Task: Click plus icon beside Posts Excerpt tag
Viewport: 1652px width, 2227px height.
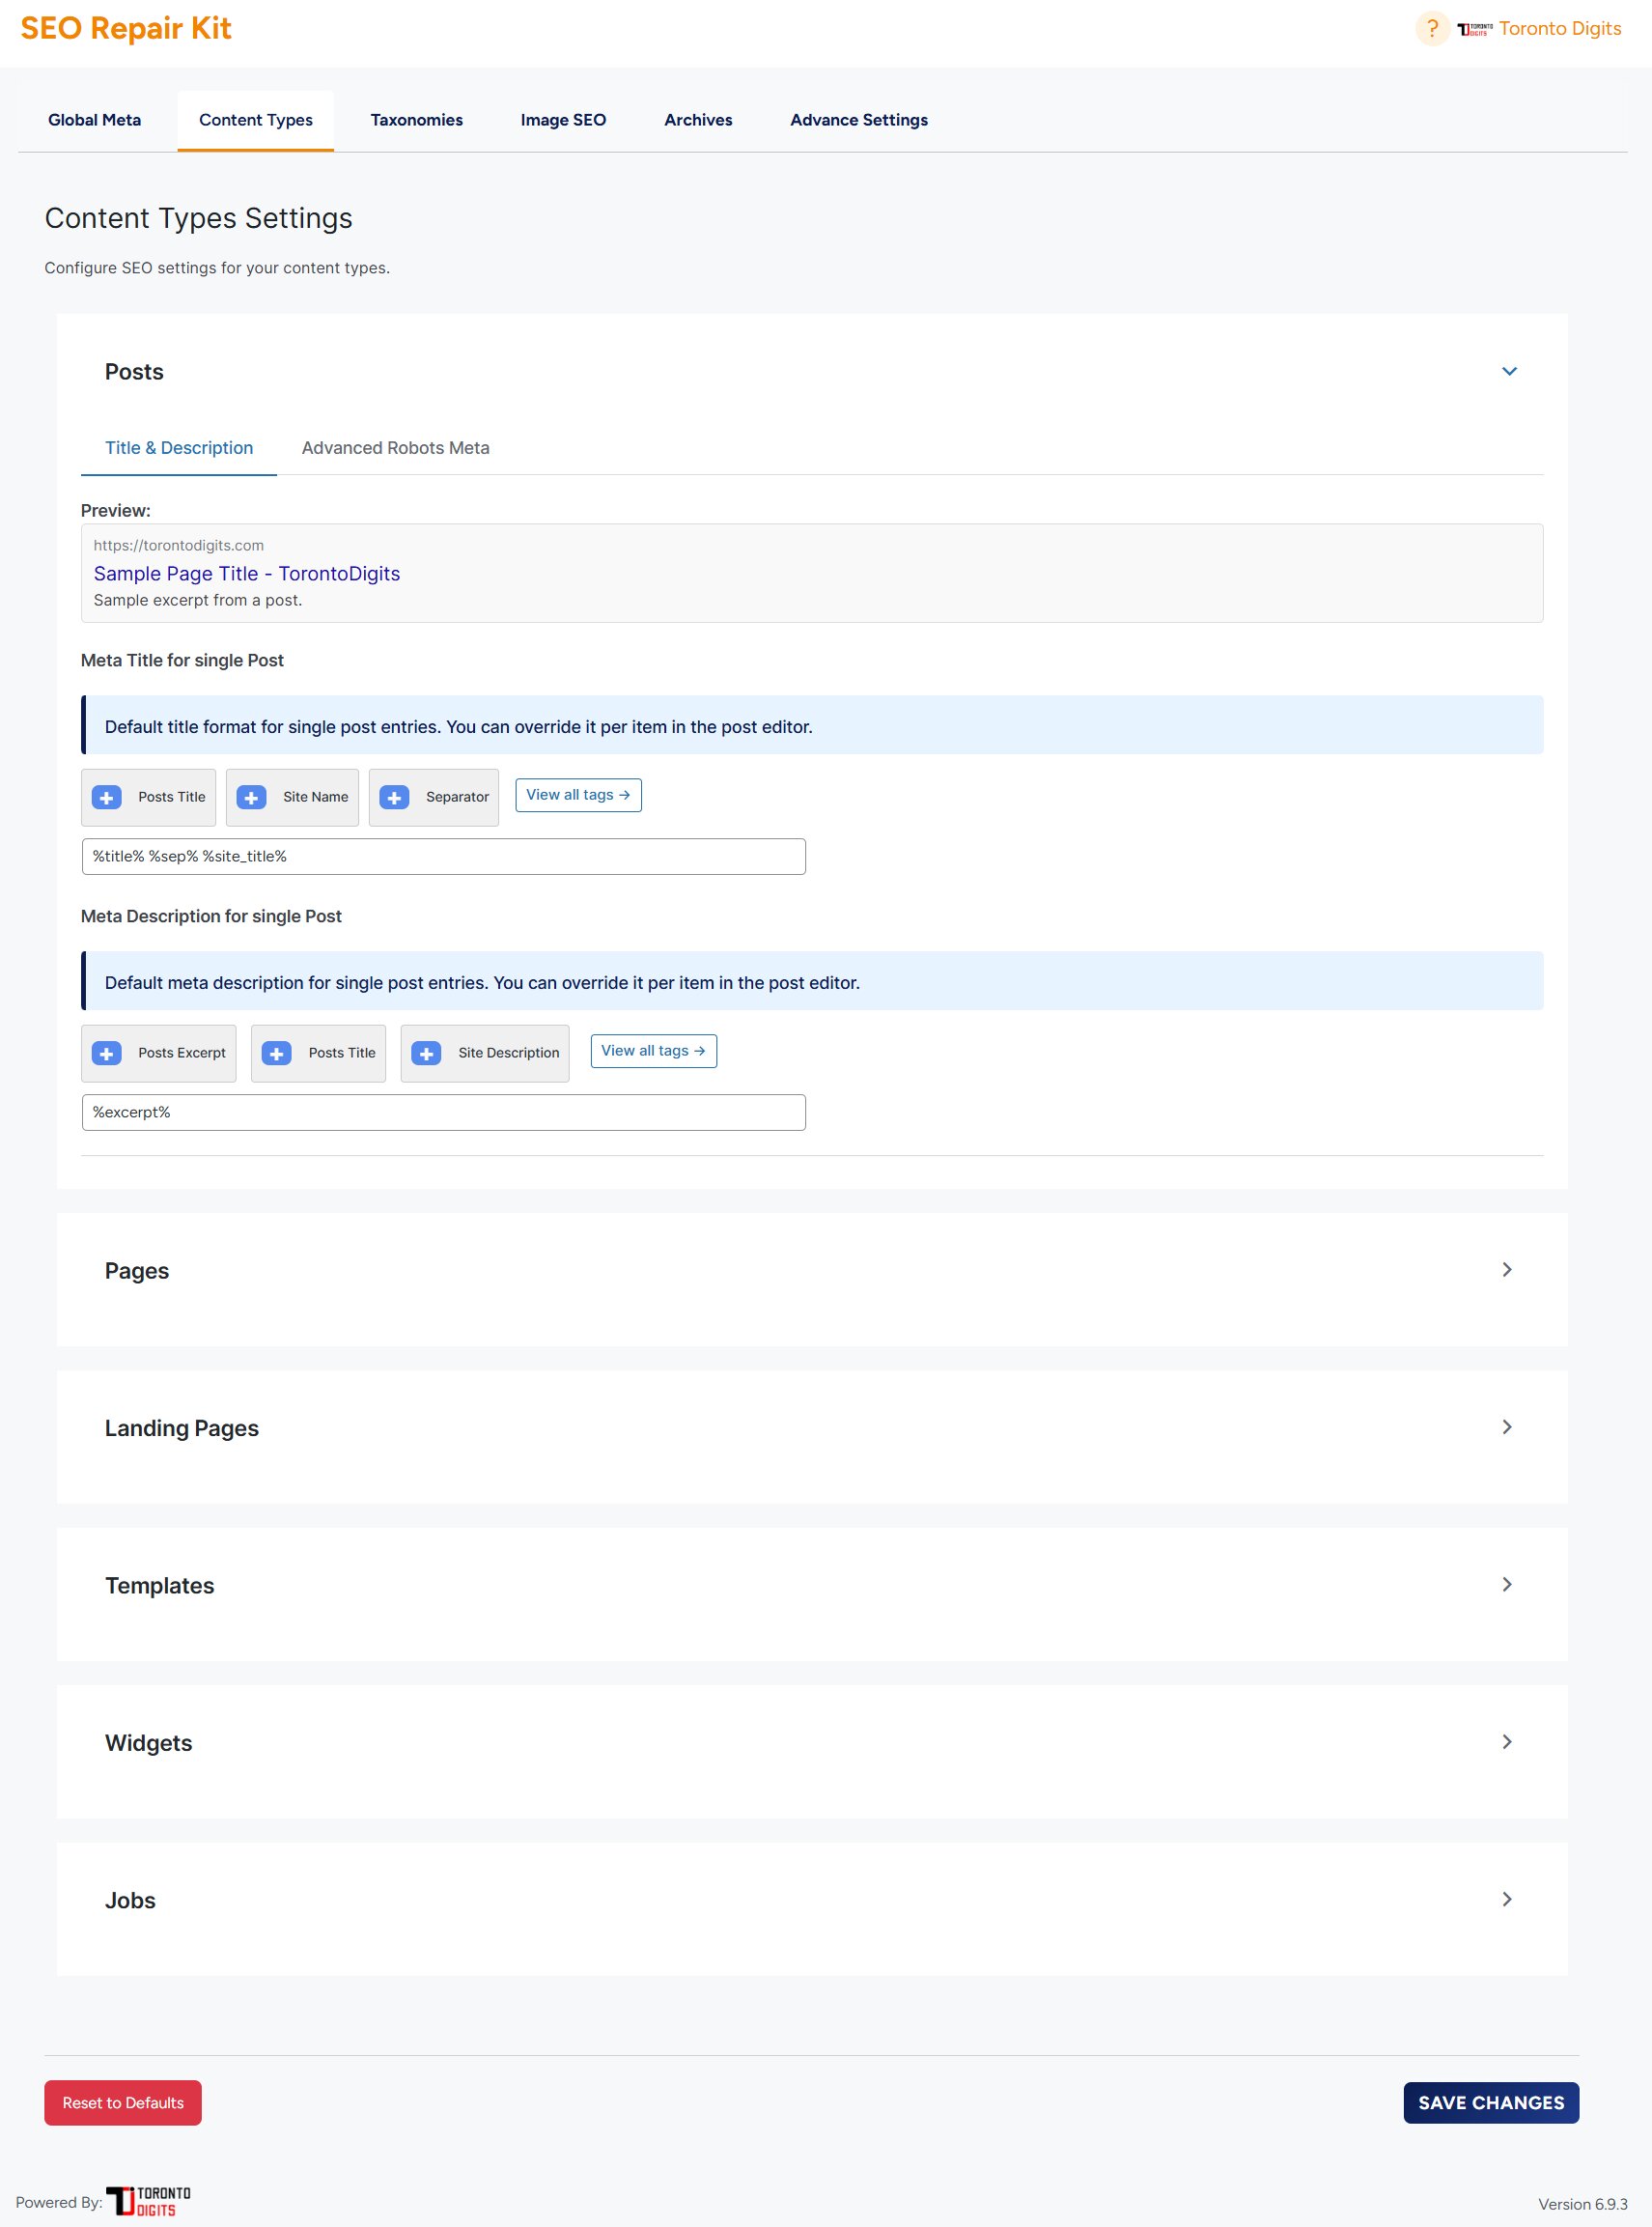Action: (x=107, y=1053)
